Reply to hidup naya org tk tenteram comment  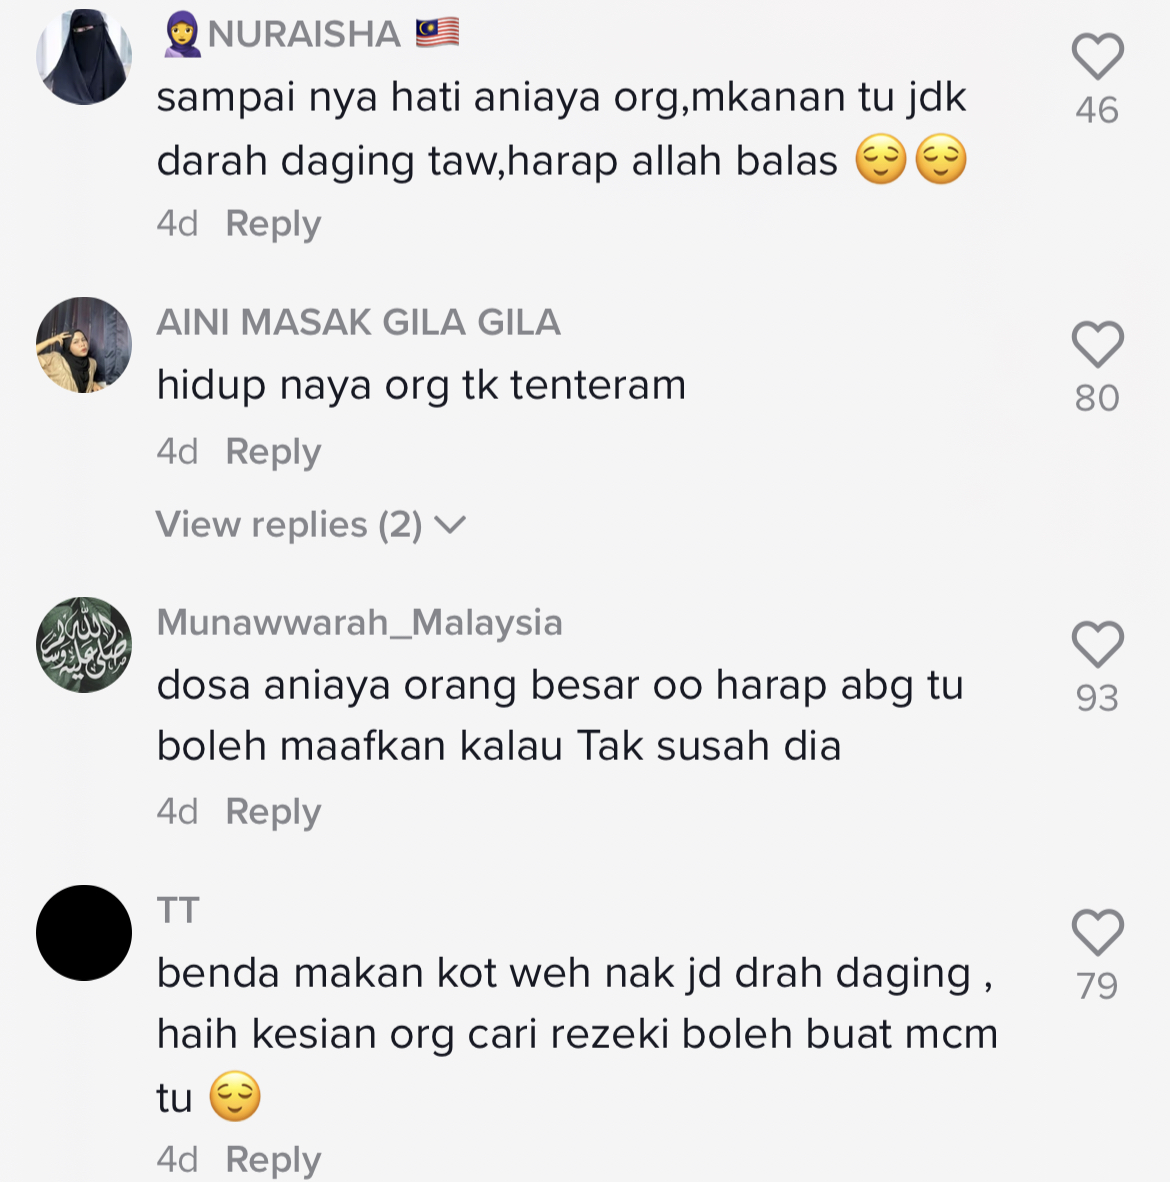point(273,452)
